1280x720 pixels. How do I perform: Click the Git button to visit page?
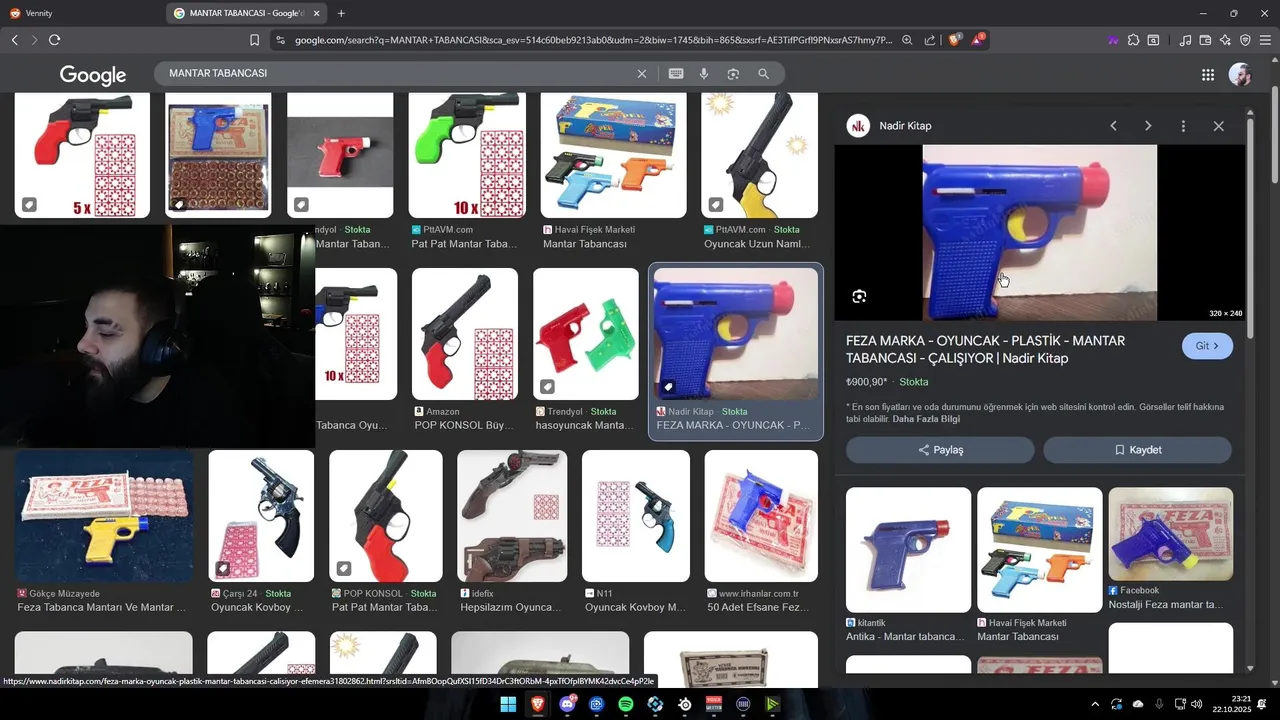(1207, 346)
